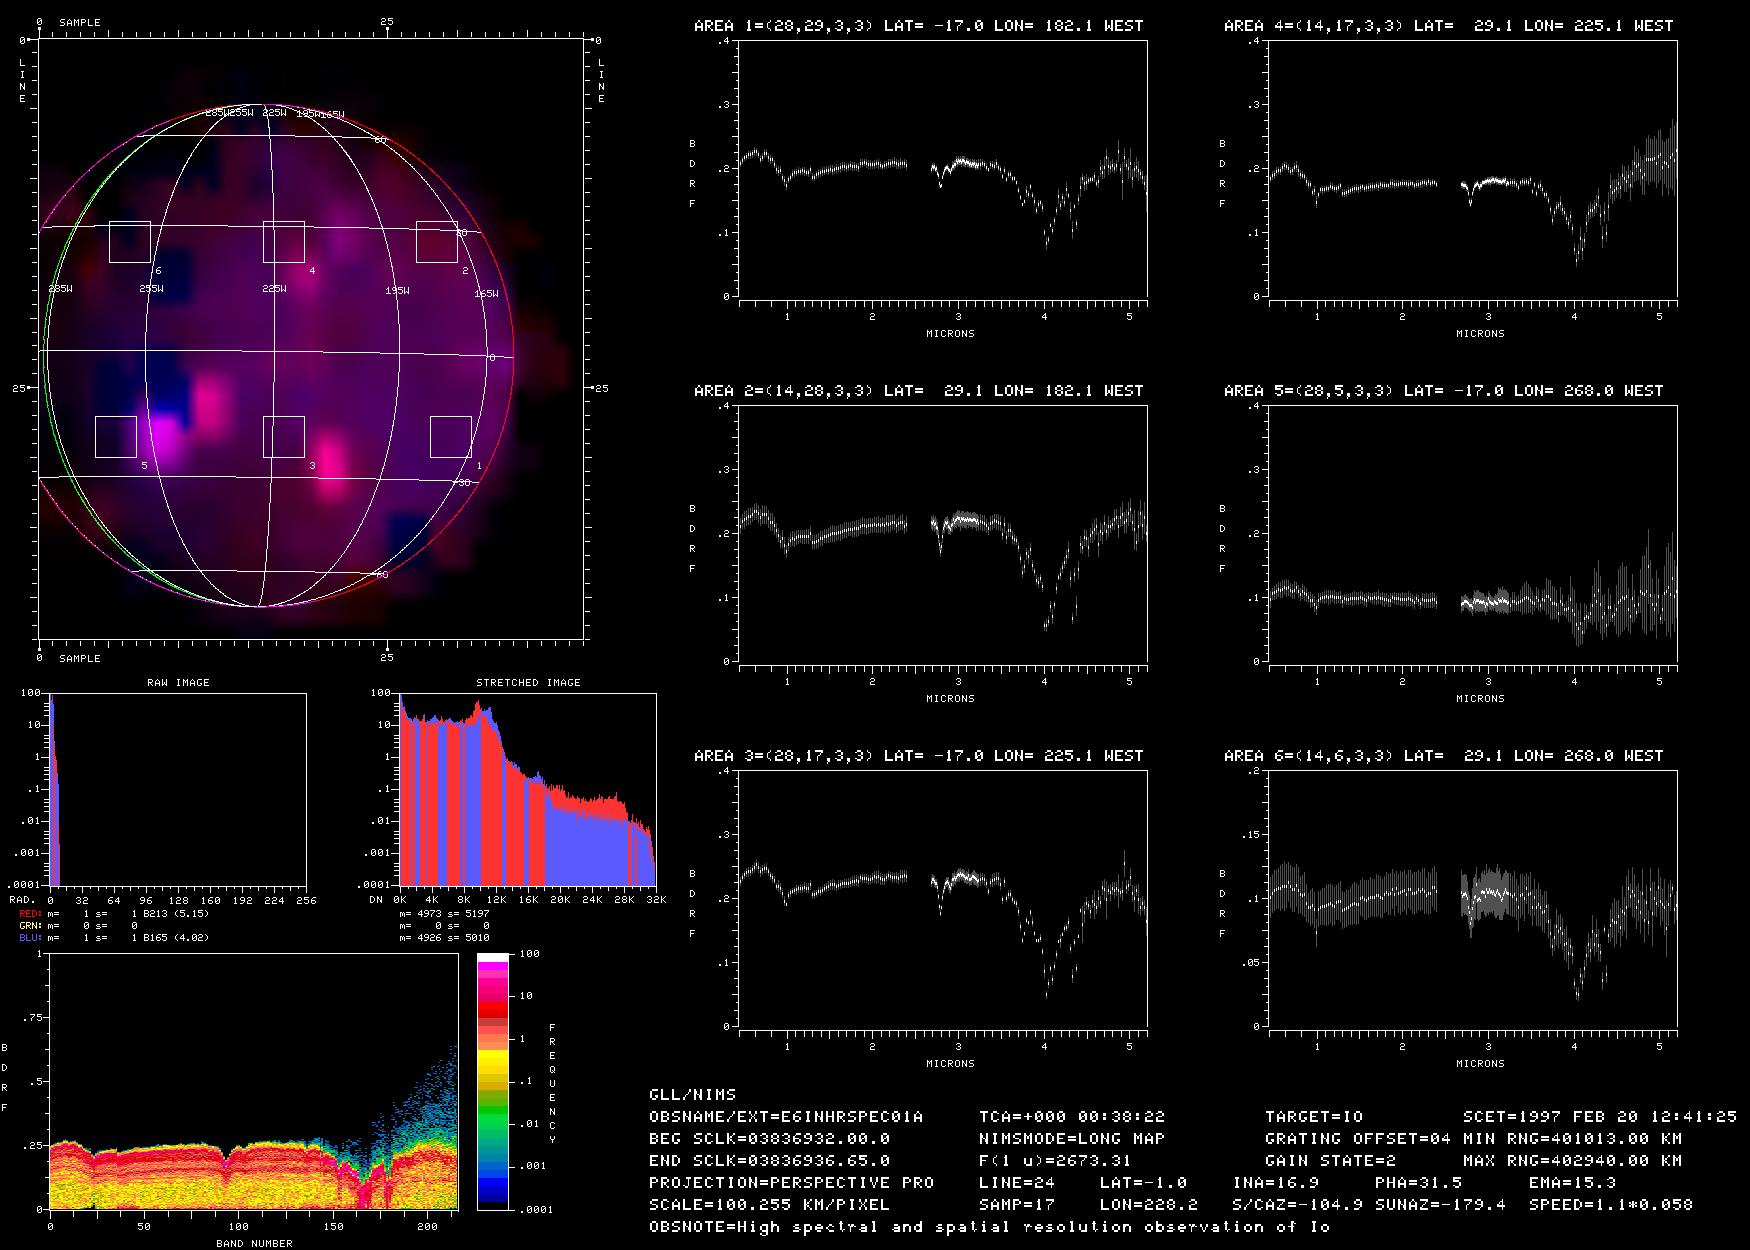Click the "RAW IMAGE" histogram title
This screenshot has height=1250, width=1750.
point(178,683)
